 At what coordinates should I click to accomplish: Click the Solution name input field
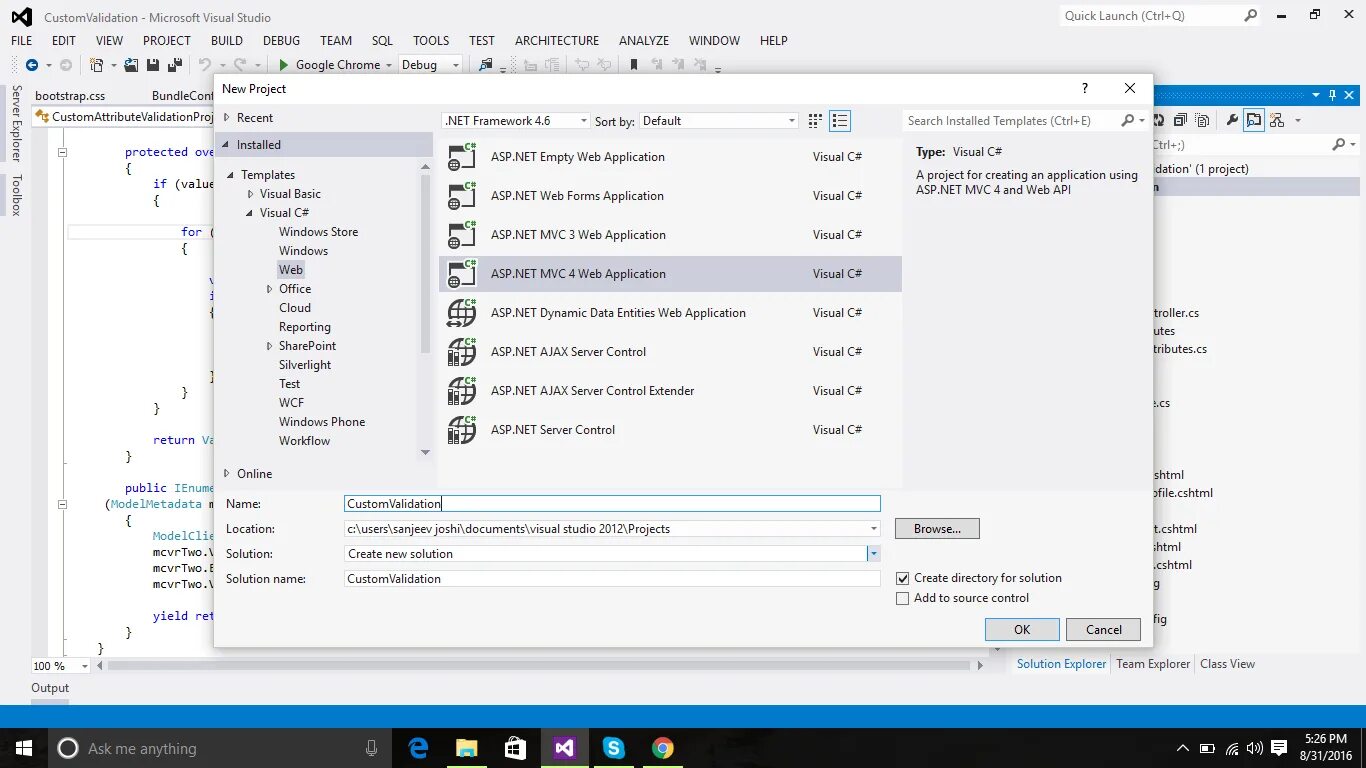[612, 579]
